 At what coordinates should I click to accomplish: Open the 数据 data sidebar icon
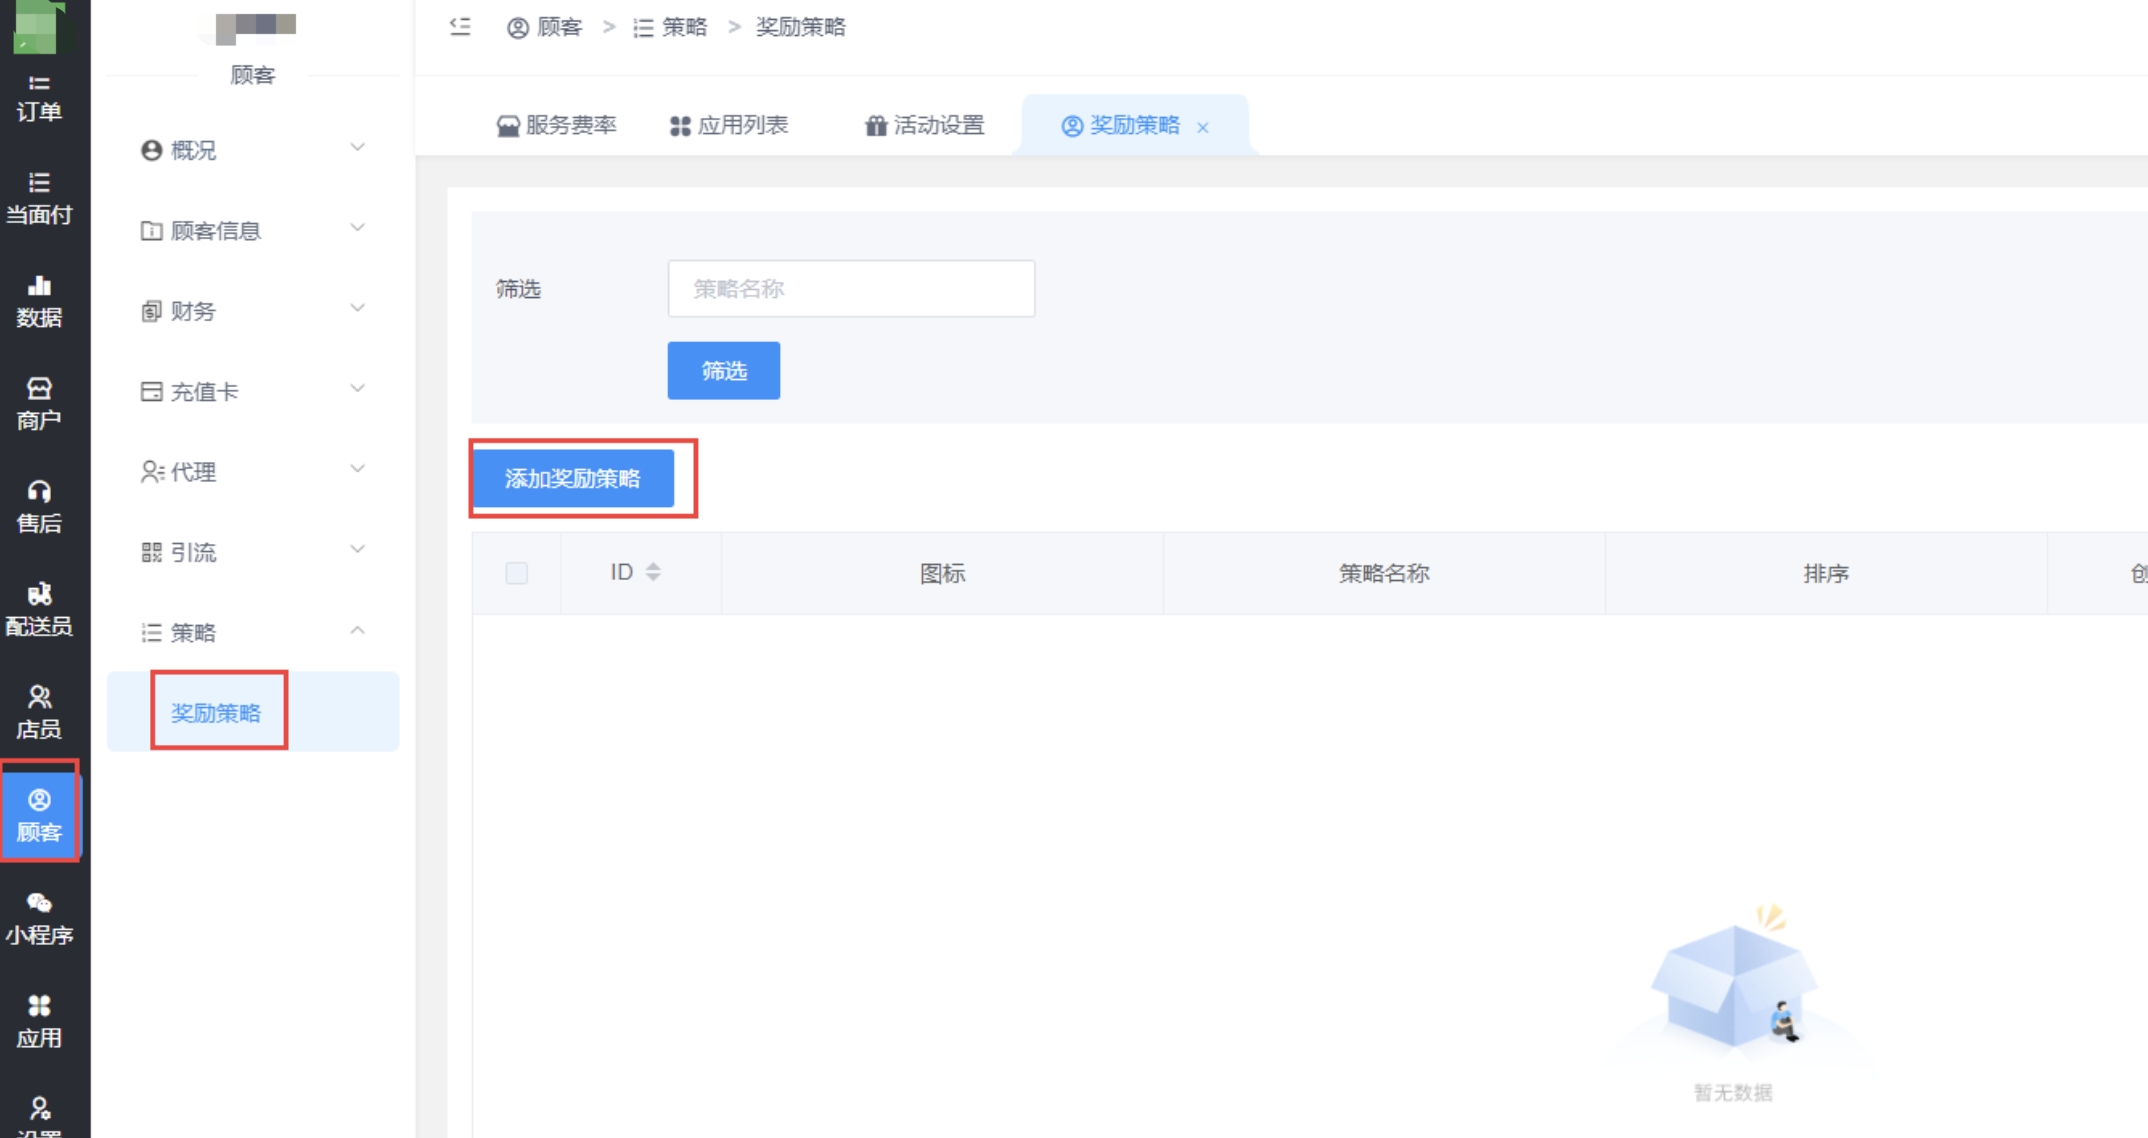[x=39, y=302]
